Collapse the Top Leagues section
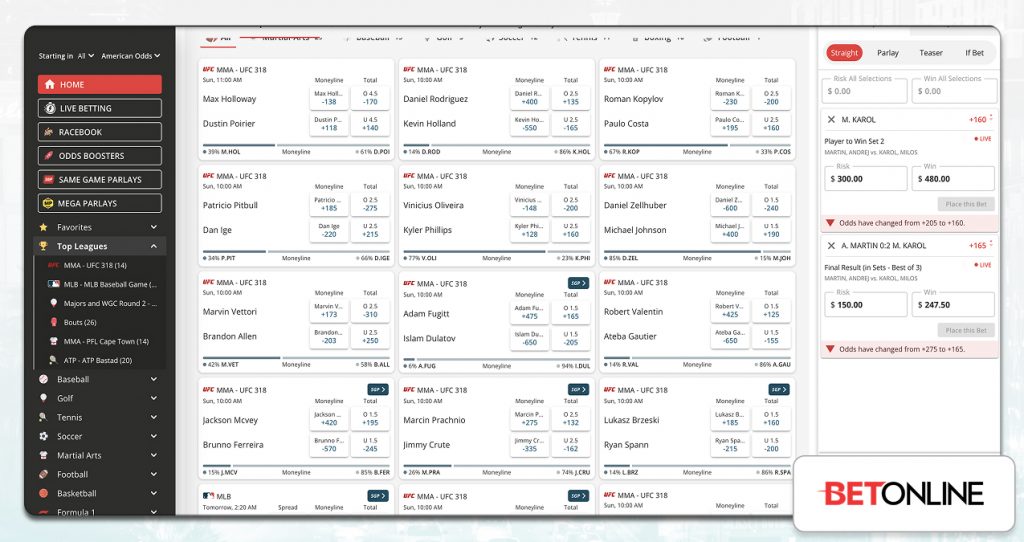 click(154, 246)
